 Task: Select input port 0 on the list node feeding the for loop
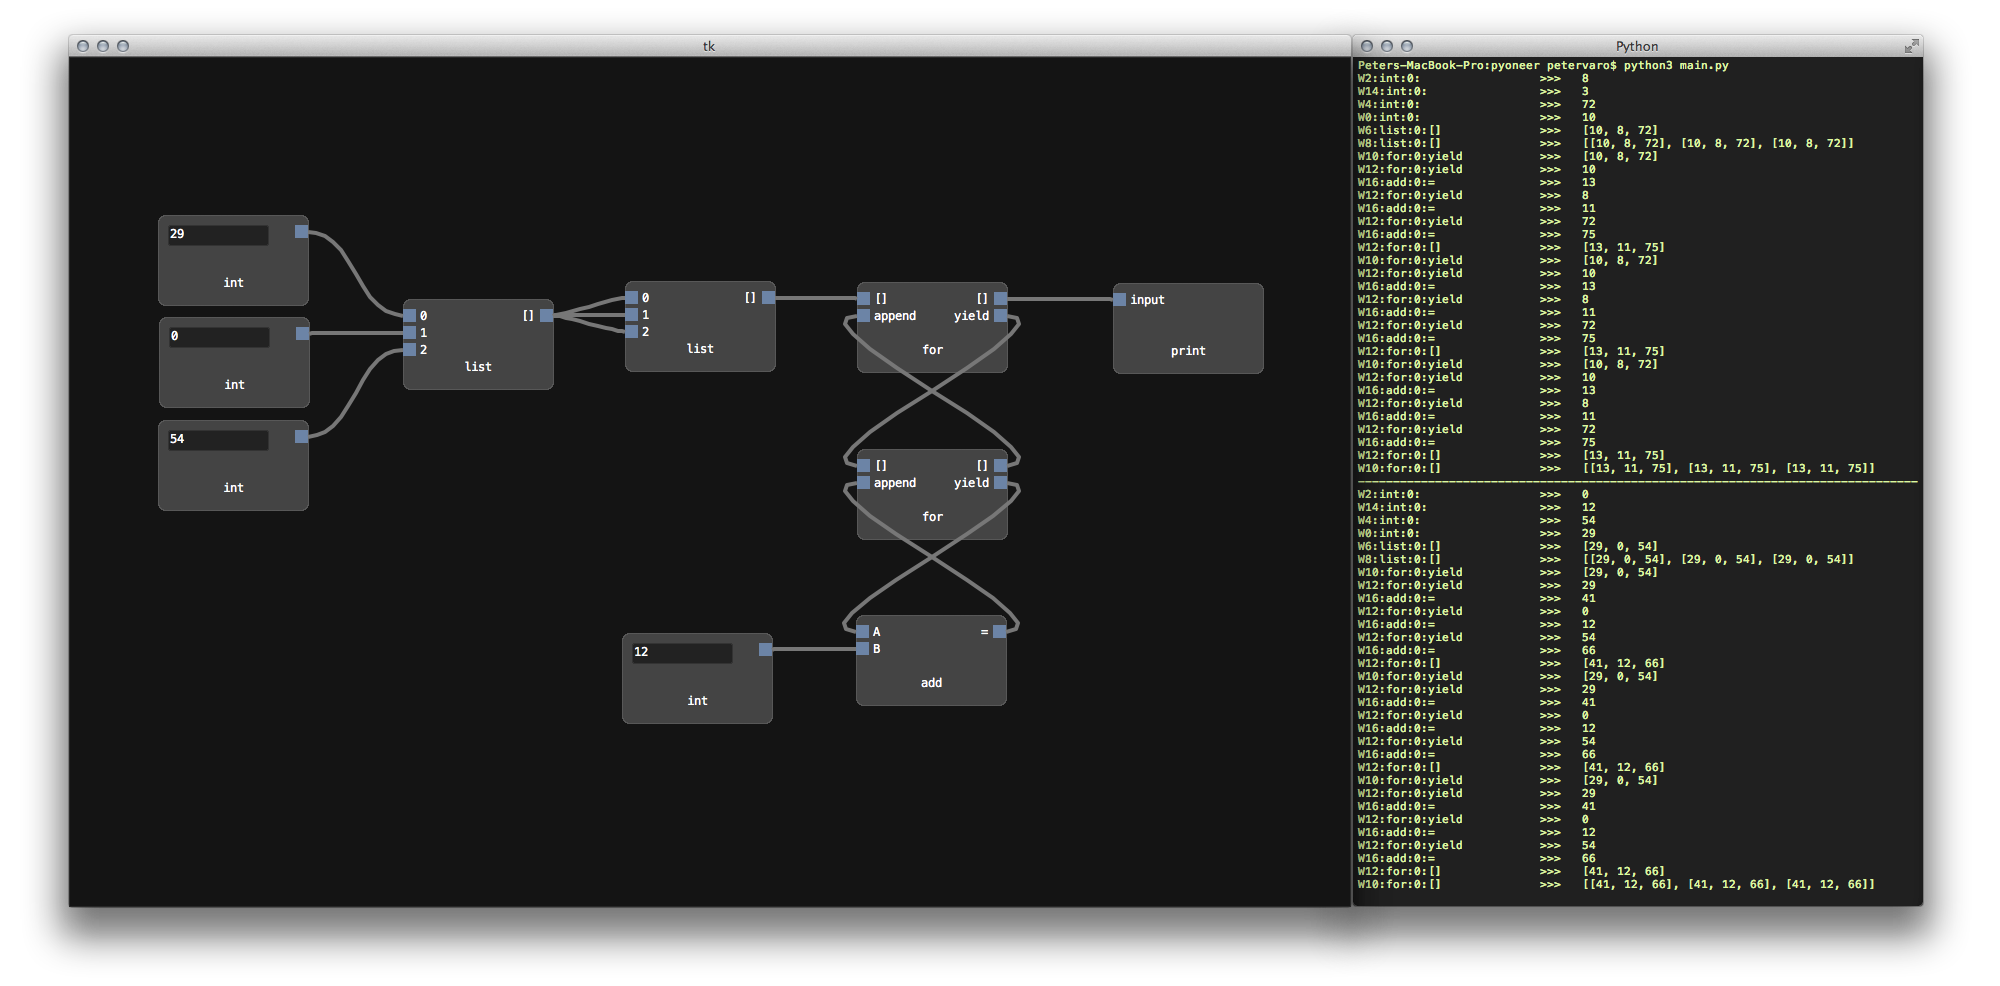[x=631, y=298]
